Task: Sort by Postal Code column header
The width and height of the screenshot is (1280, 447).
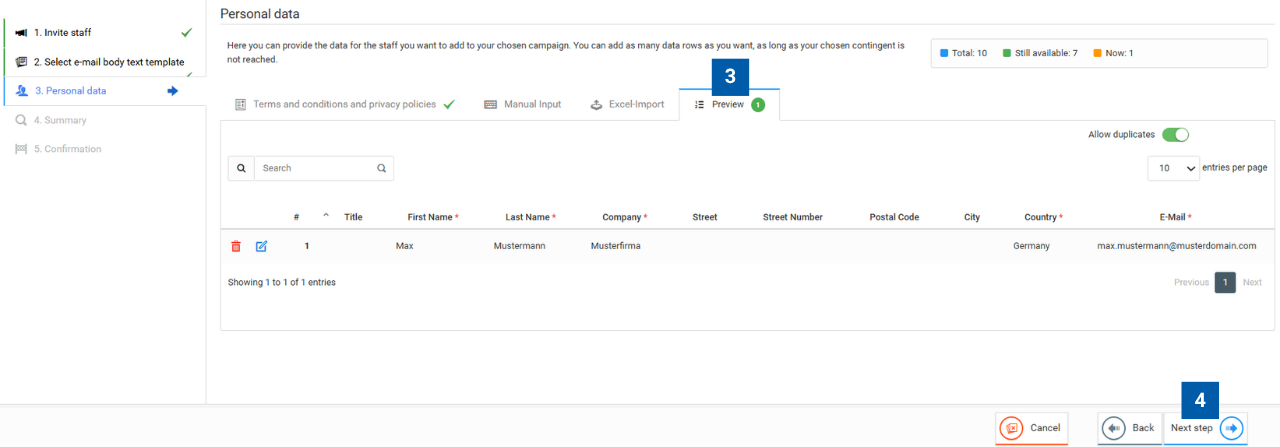Action: tap(894, 217)
